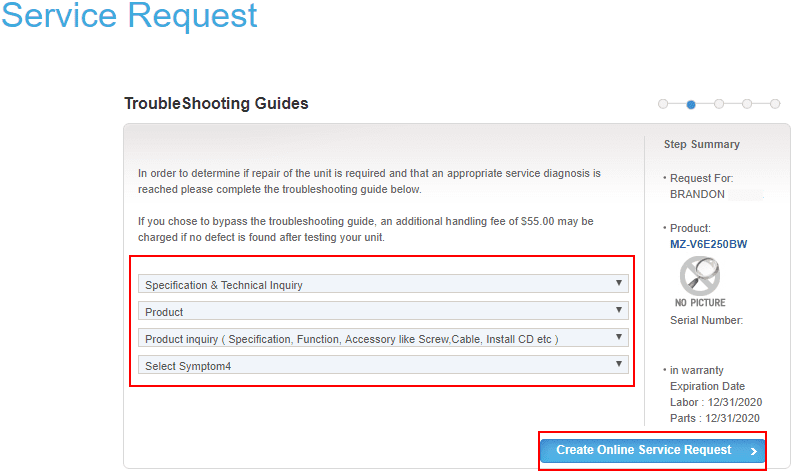Click the Labor expiration date text
This screenshot has width=794, height=473.
point(715,402)
